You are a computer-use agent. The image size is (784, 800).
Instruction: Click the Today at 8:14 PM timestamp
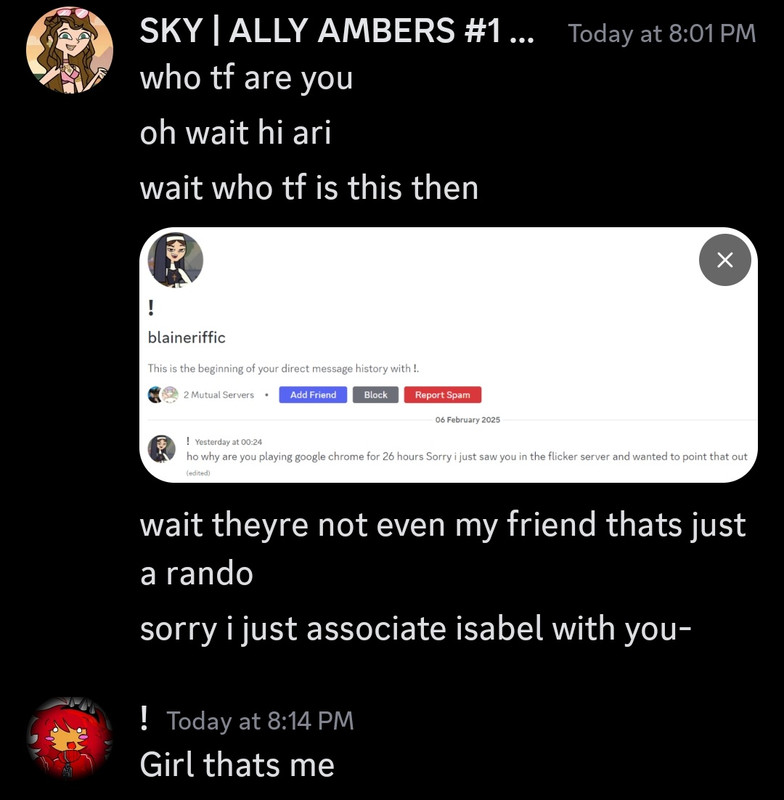260,721
